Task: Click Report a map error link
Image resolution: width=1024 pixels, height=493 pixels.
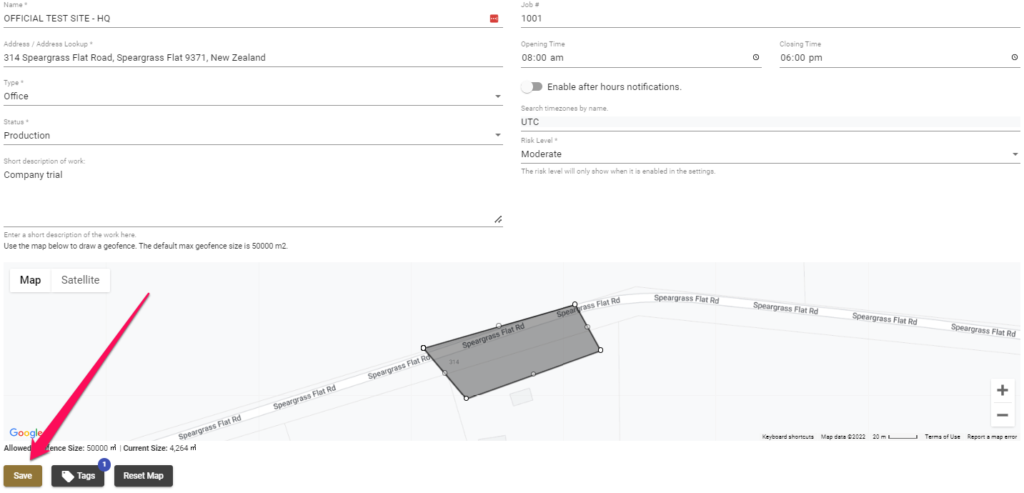Action: pos(992,436)
